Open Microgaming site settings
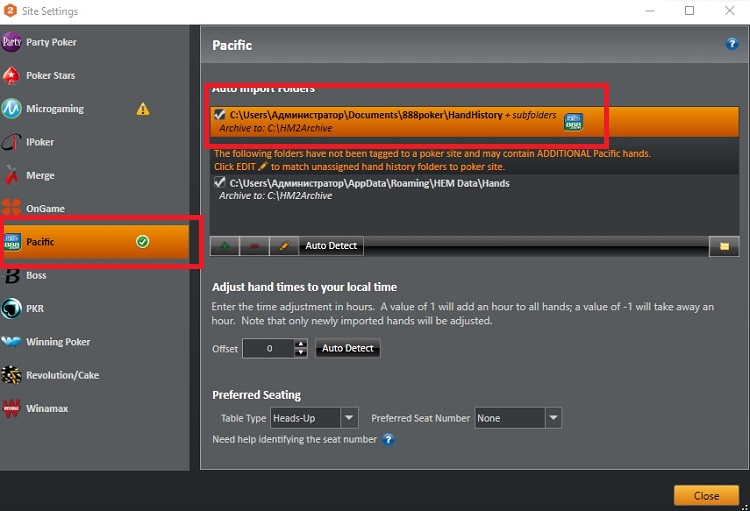 [x=95, y=109]
